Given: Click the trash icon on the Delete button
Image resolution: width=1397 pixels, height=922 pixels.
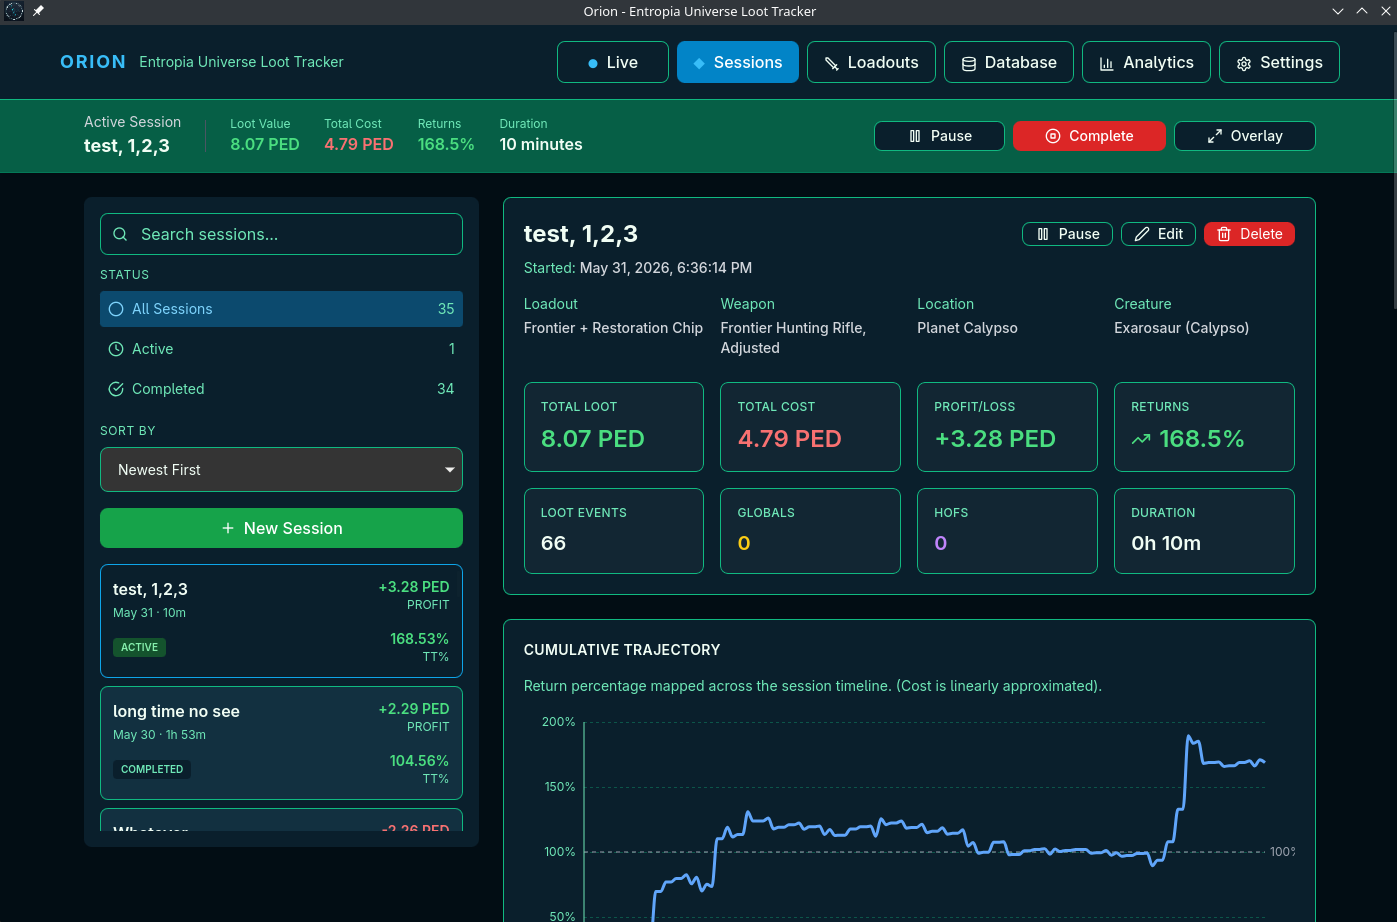Looking at the screenshot, I should (x=1223, y=234).
